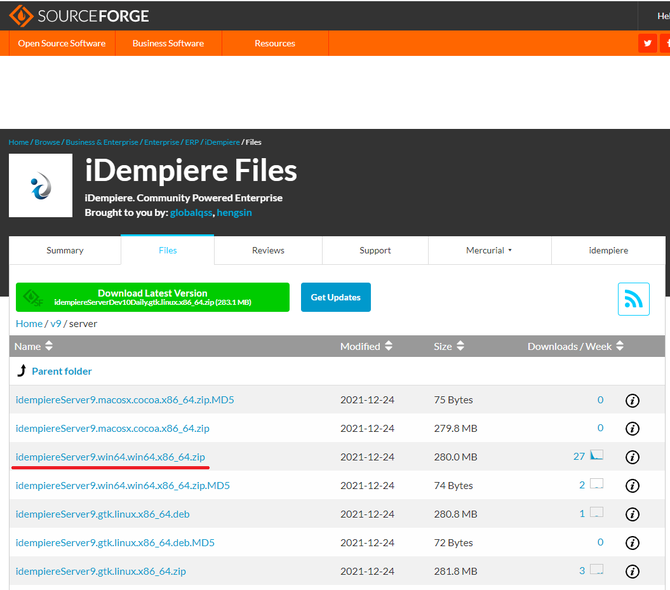Select the Files tab

click(x=168, y=250)
